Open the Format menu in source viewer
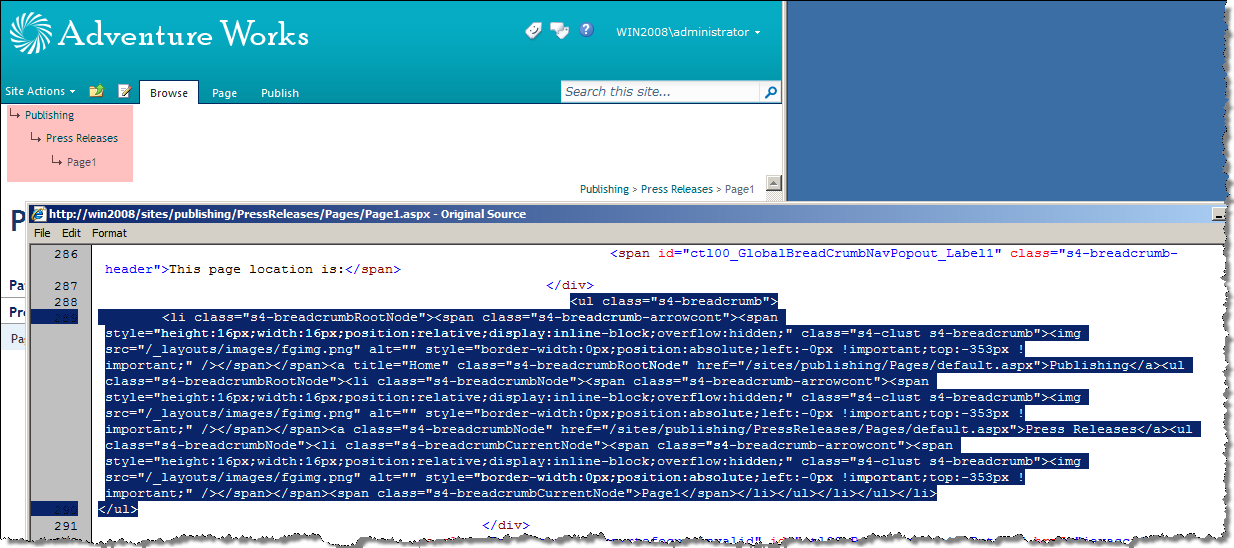Image resolution: width=1234 pixels, height=548 pixels. pos(109,233)
